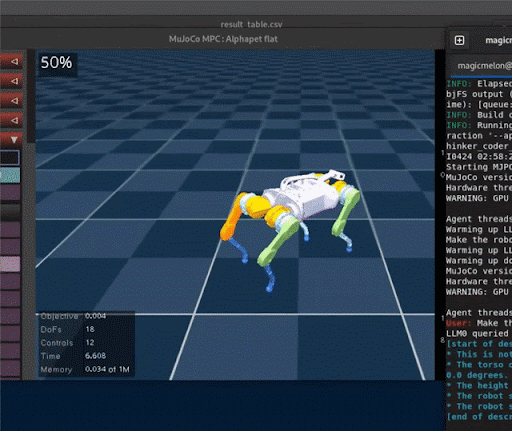
Task: Click the 'INFO: Elapsed' terminal line
Action: (x=479, y=84)
